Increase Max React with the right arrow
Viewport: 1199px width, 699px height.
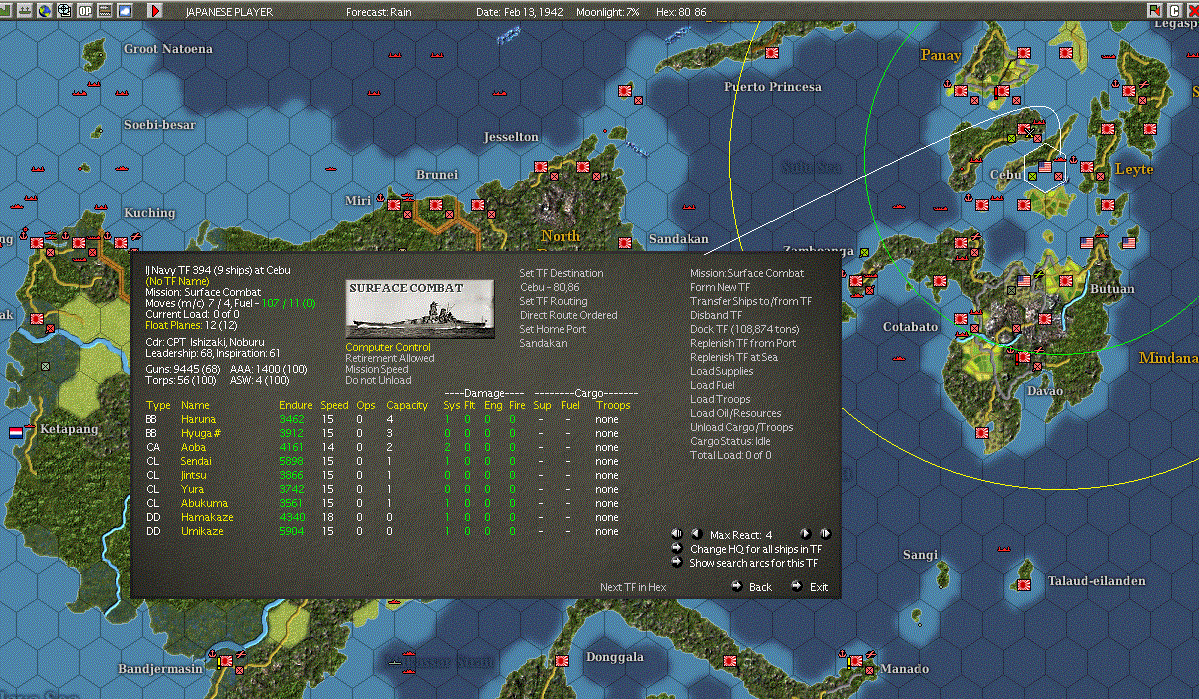pos(805,534)
